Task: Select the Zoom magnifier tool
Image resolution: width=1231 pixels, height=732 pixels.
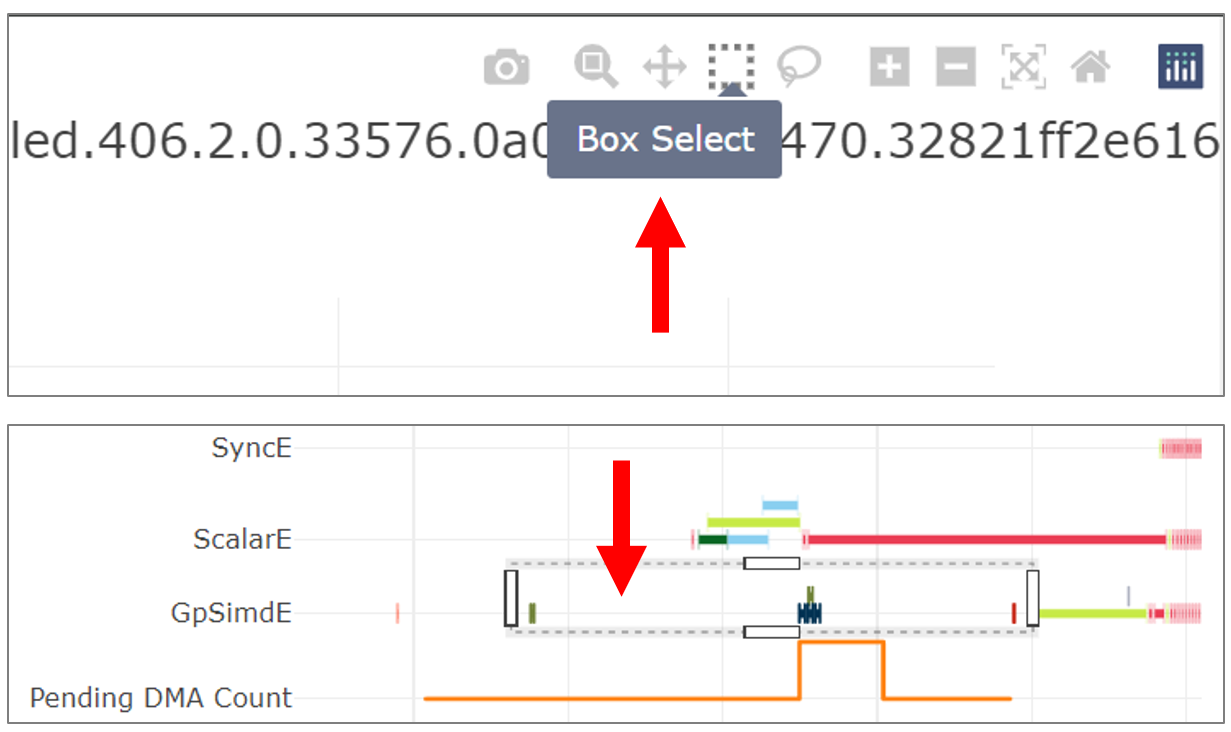Action: pyautogui.click(x=596, y=67)
